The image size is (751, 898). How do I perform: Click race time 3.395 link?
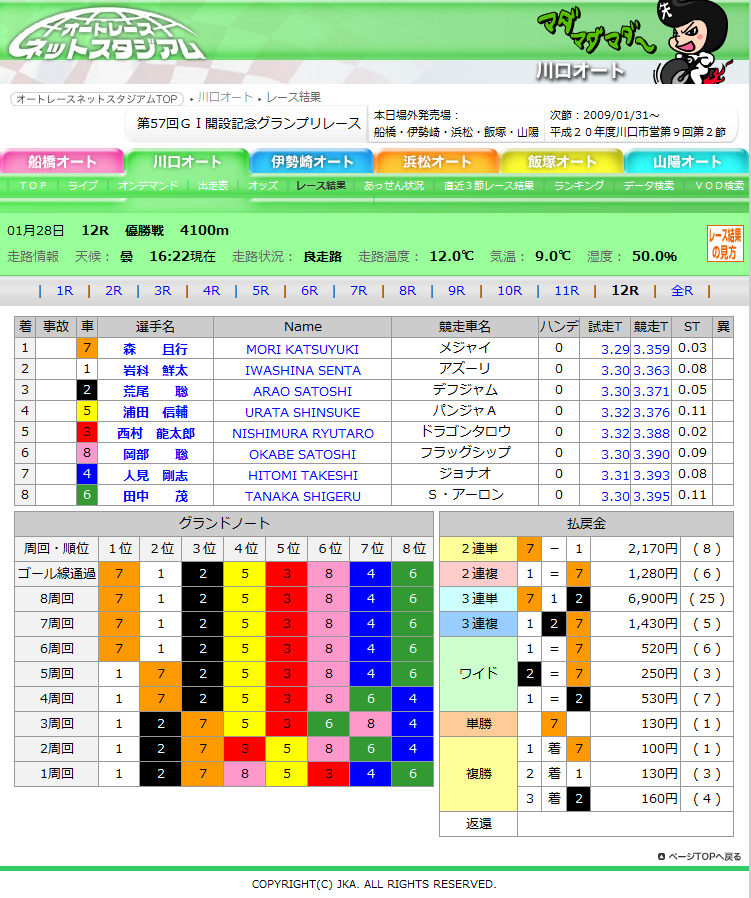click(x=651, y=496)
